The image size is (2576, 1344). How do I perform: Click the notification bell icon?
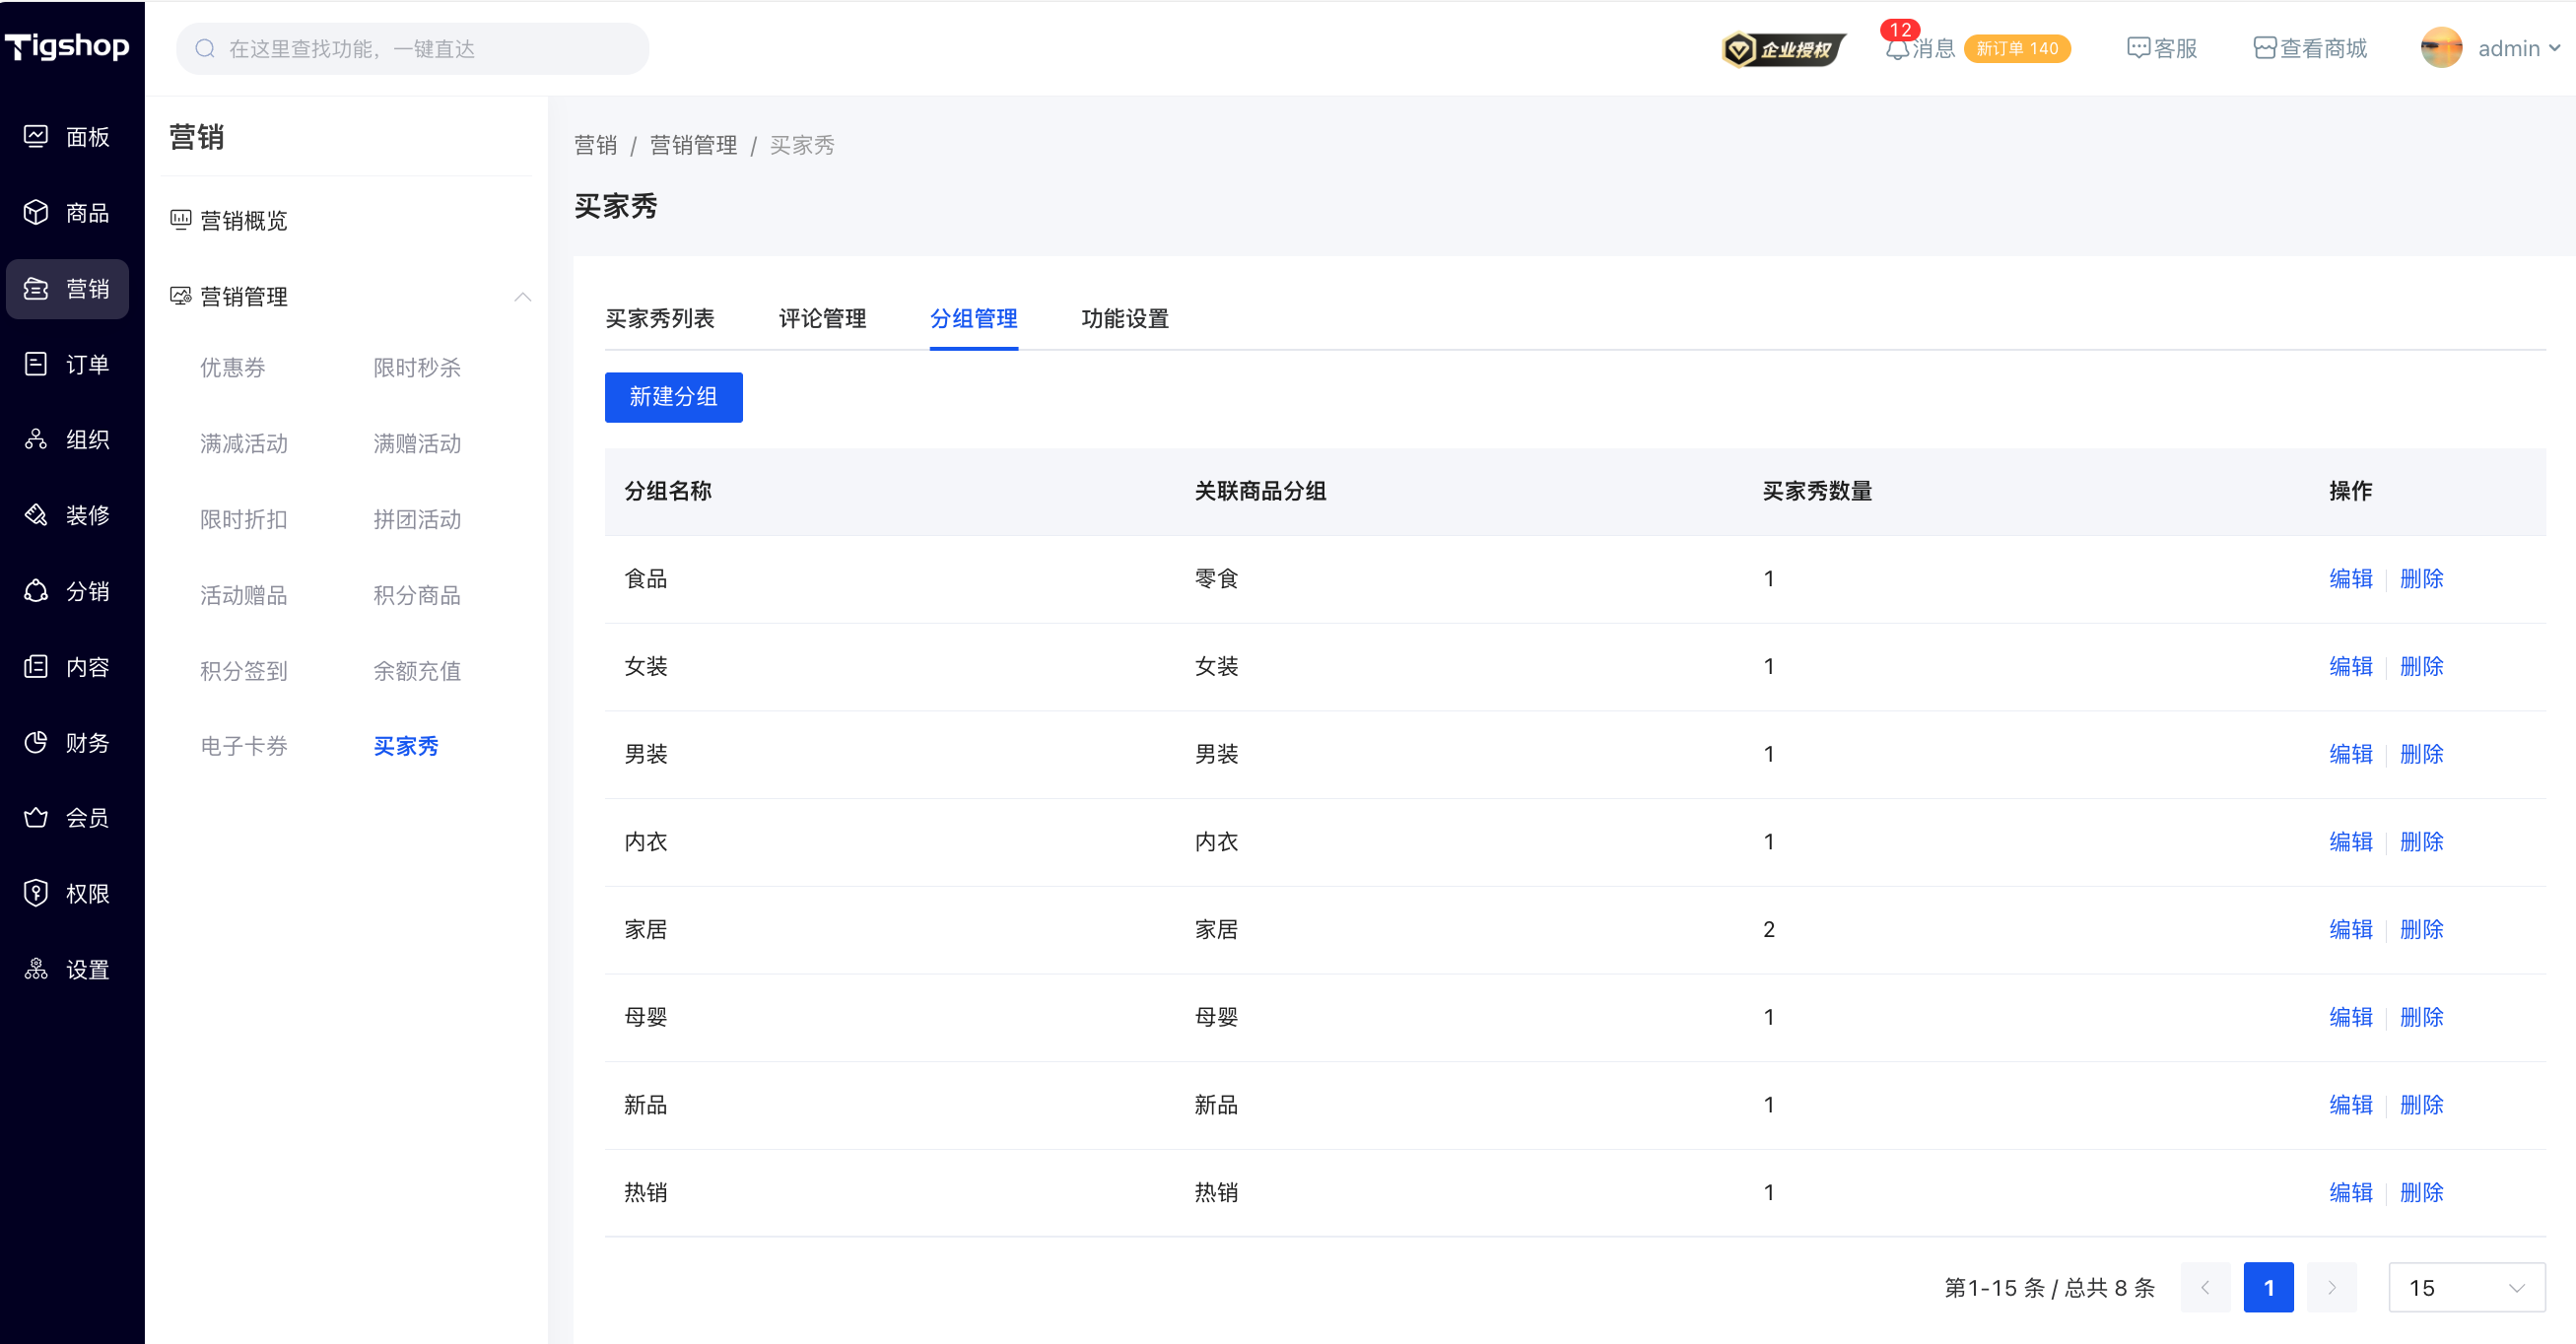click(1896, 50)
